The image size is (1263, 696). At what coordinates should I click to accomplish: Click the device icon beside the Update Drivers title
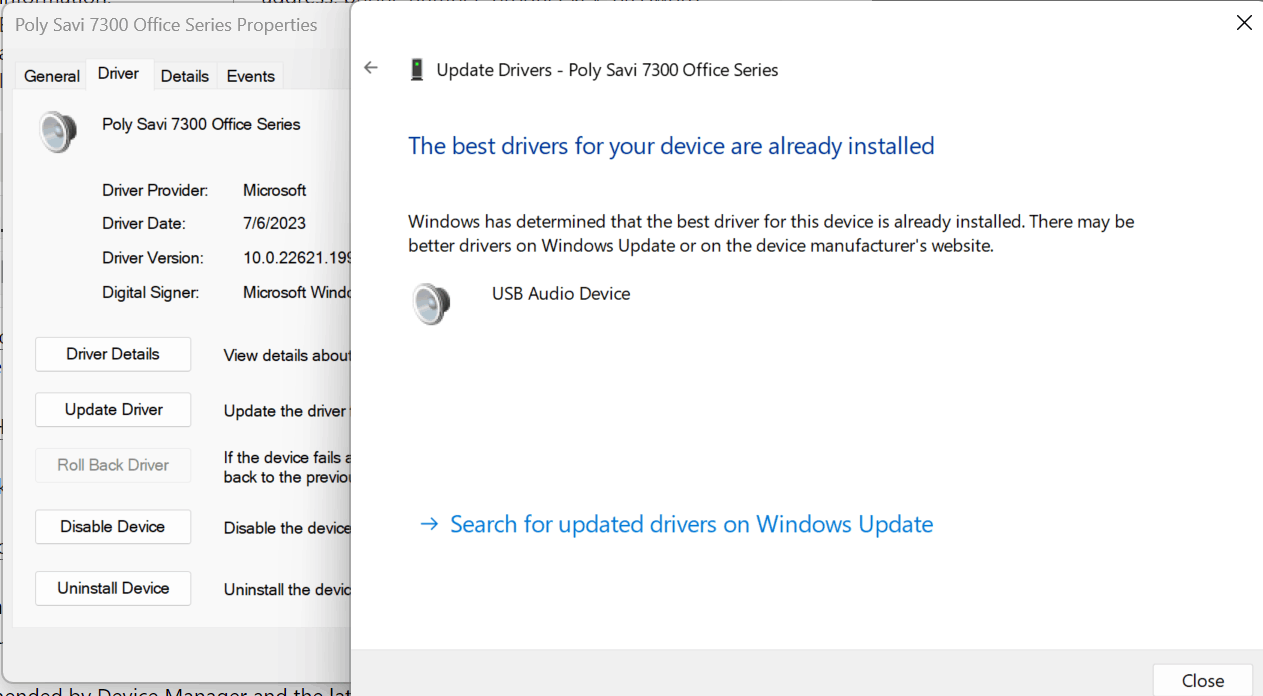coord(417,70)
